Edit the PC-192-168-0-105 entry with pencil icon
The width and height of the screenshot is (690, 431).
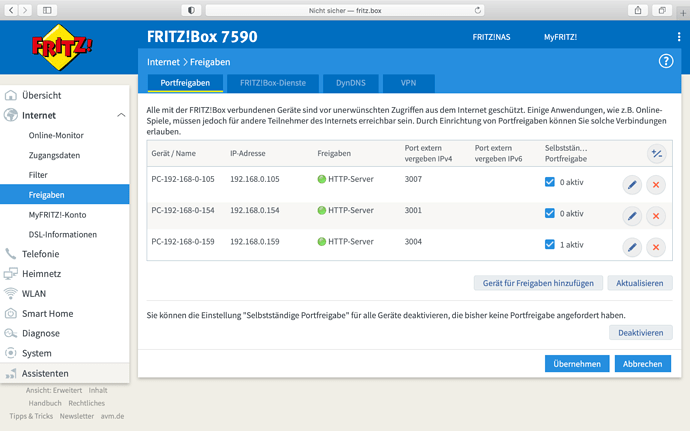[632, 185]
